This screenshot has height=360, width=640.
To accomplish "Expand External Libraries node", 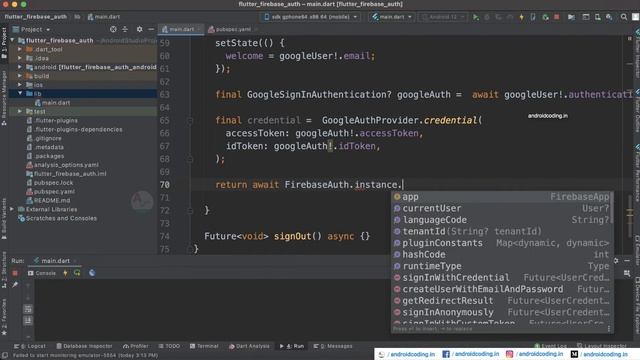I will [x=12, y=209].
